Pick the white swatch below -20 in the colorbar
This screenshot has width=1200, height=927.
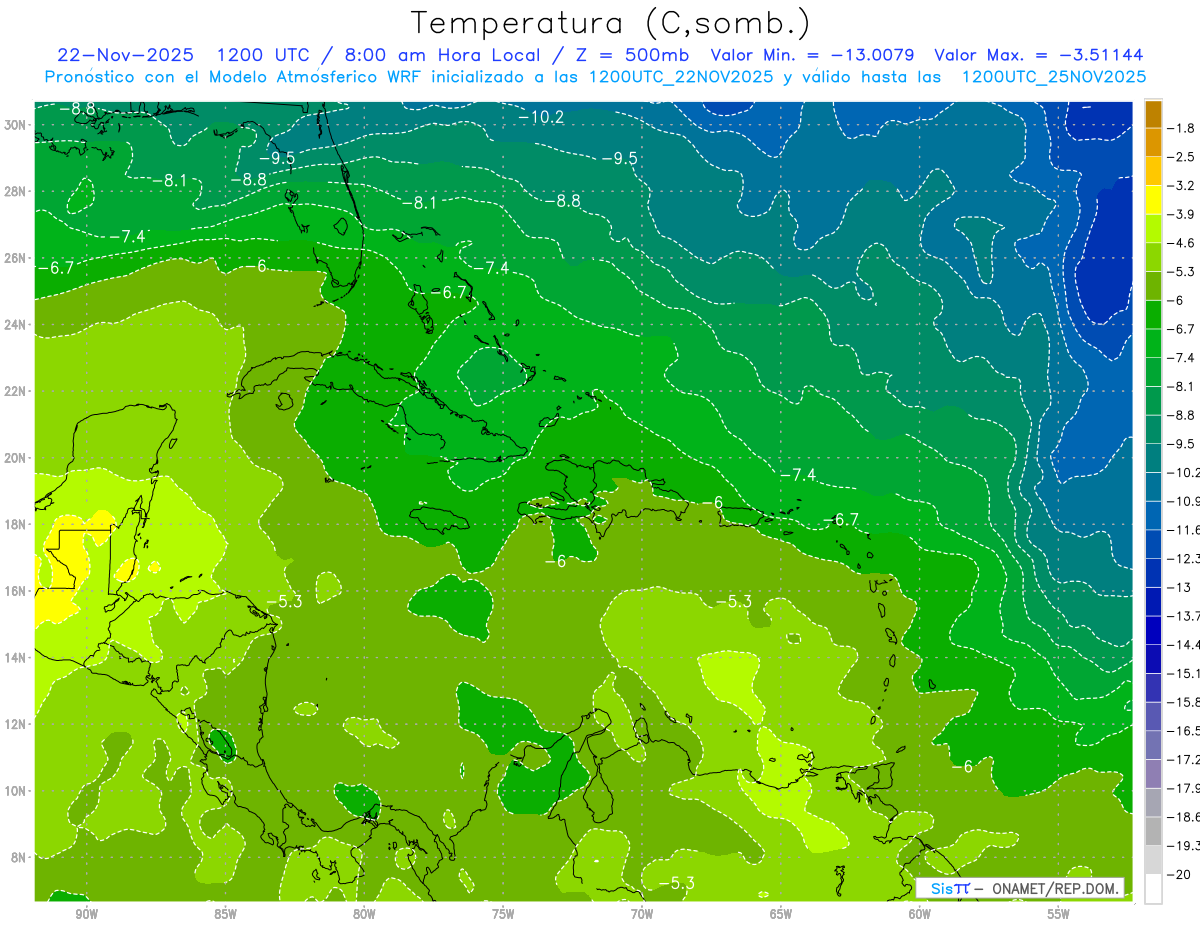coord(1153,889)
